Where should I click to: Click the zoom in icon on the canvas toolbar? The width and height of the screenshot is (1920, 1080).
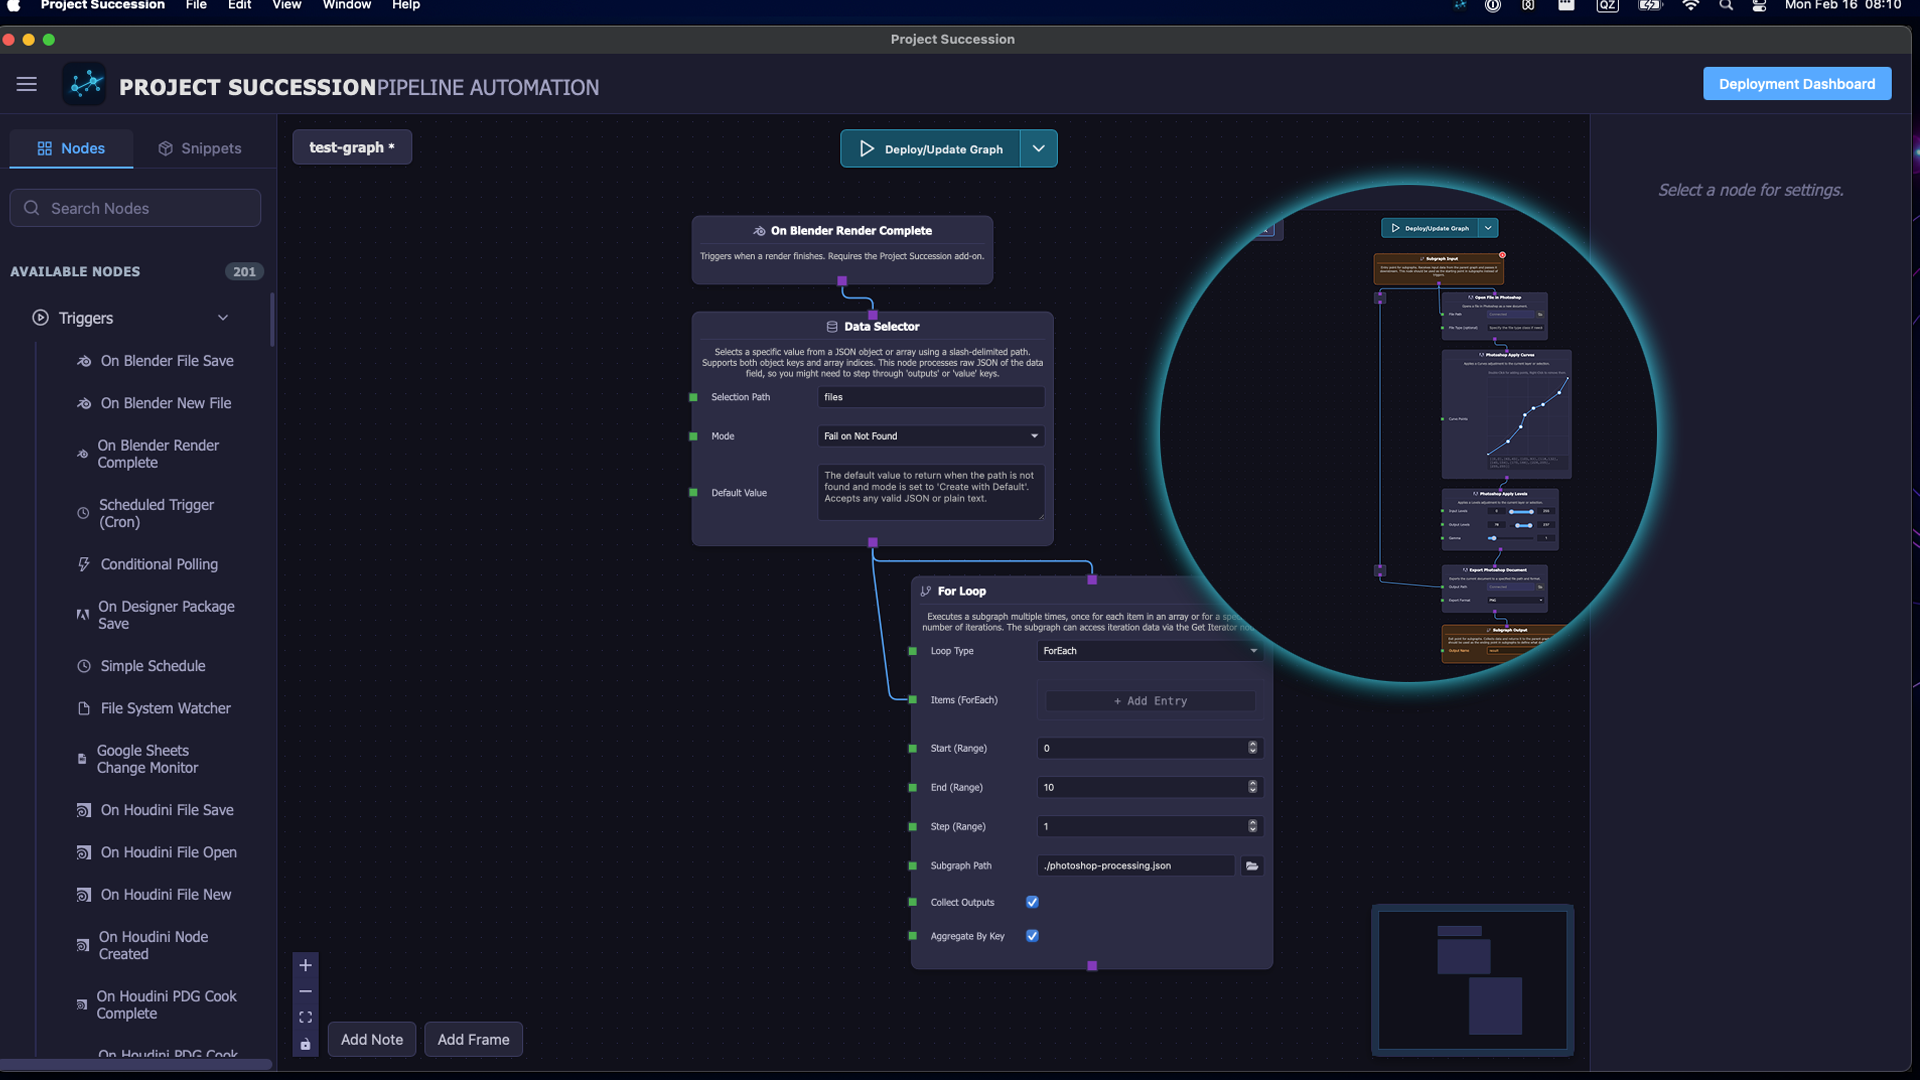(x=305, y=965)
